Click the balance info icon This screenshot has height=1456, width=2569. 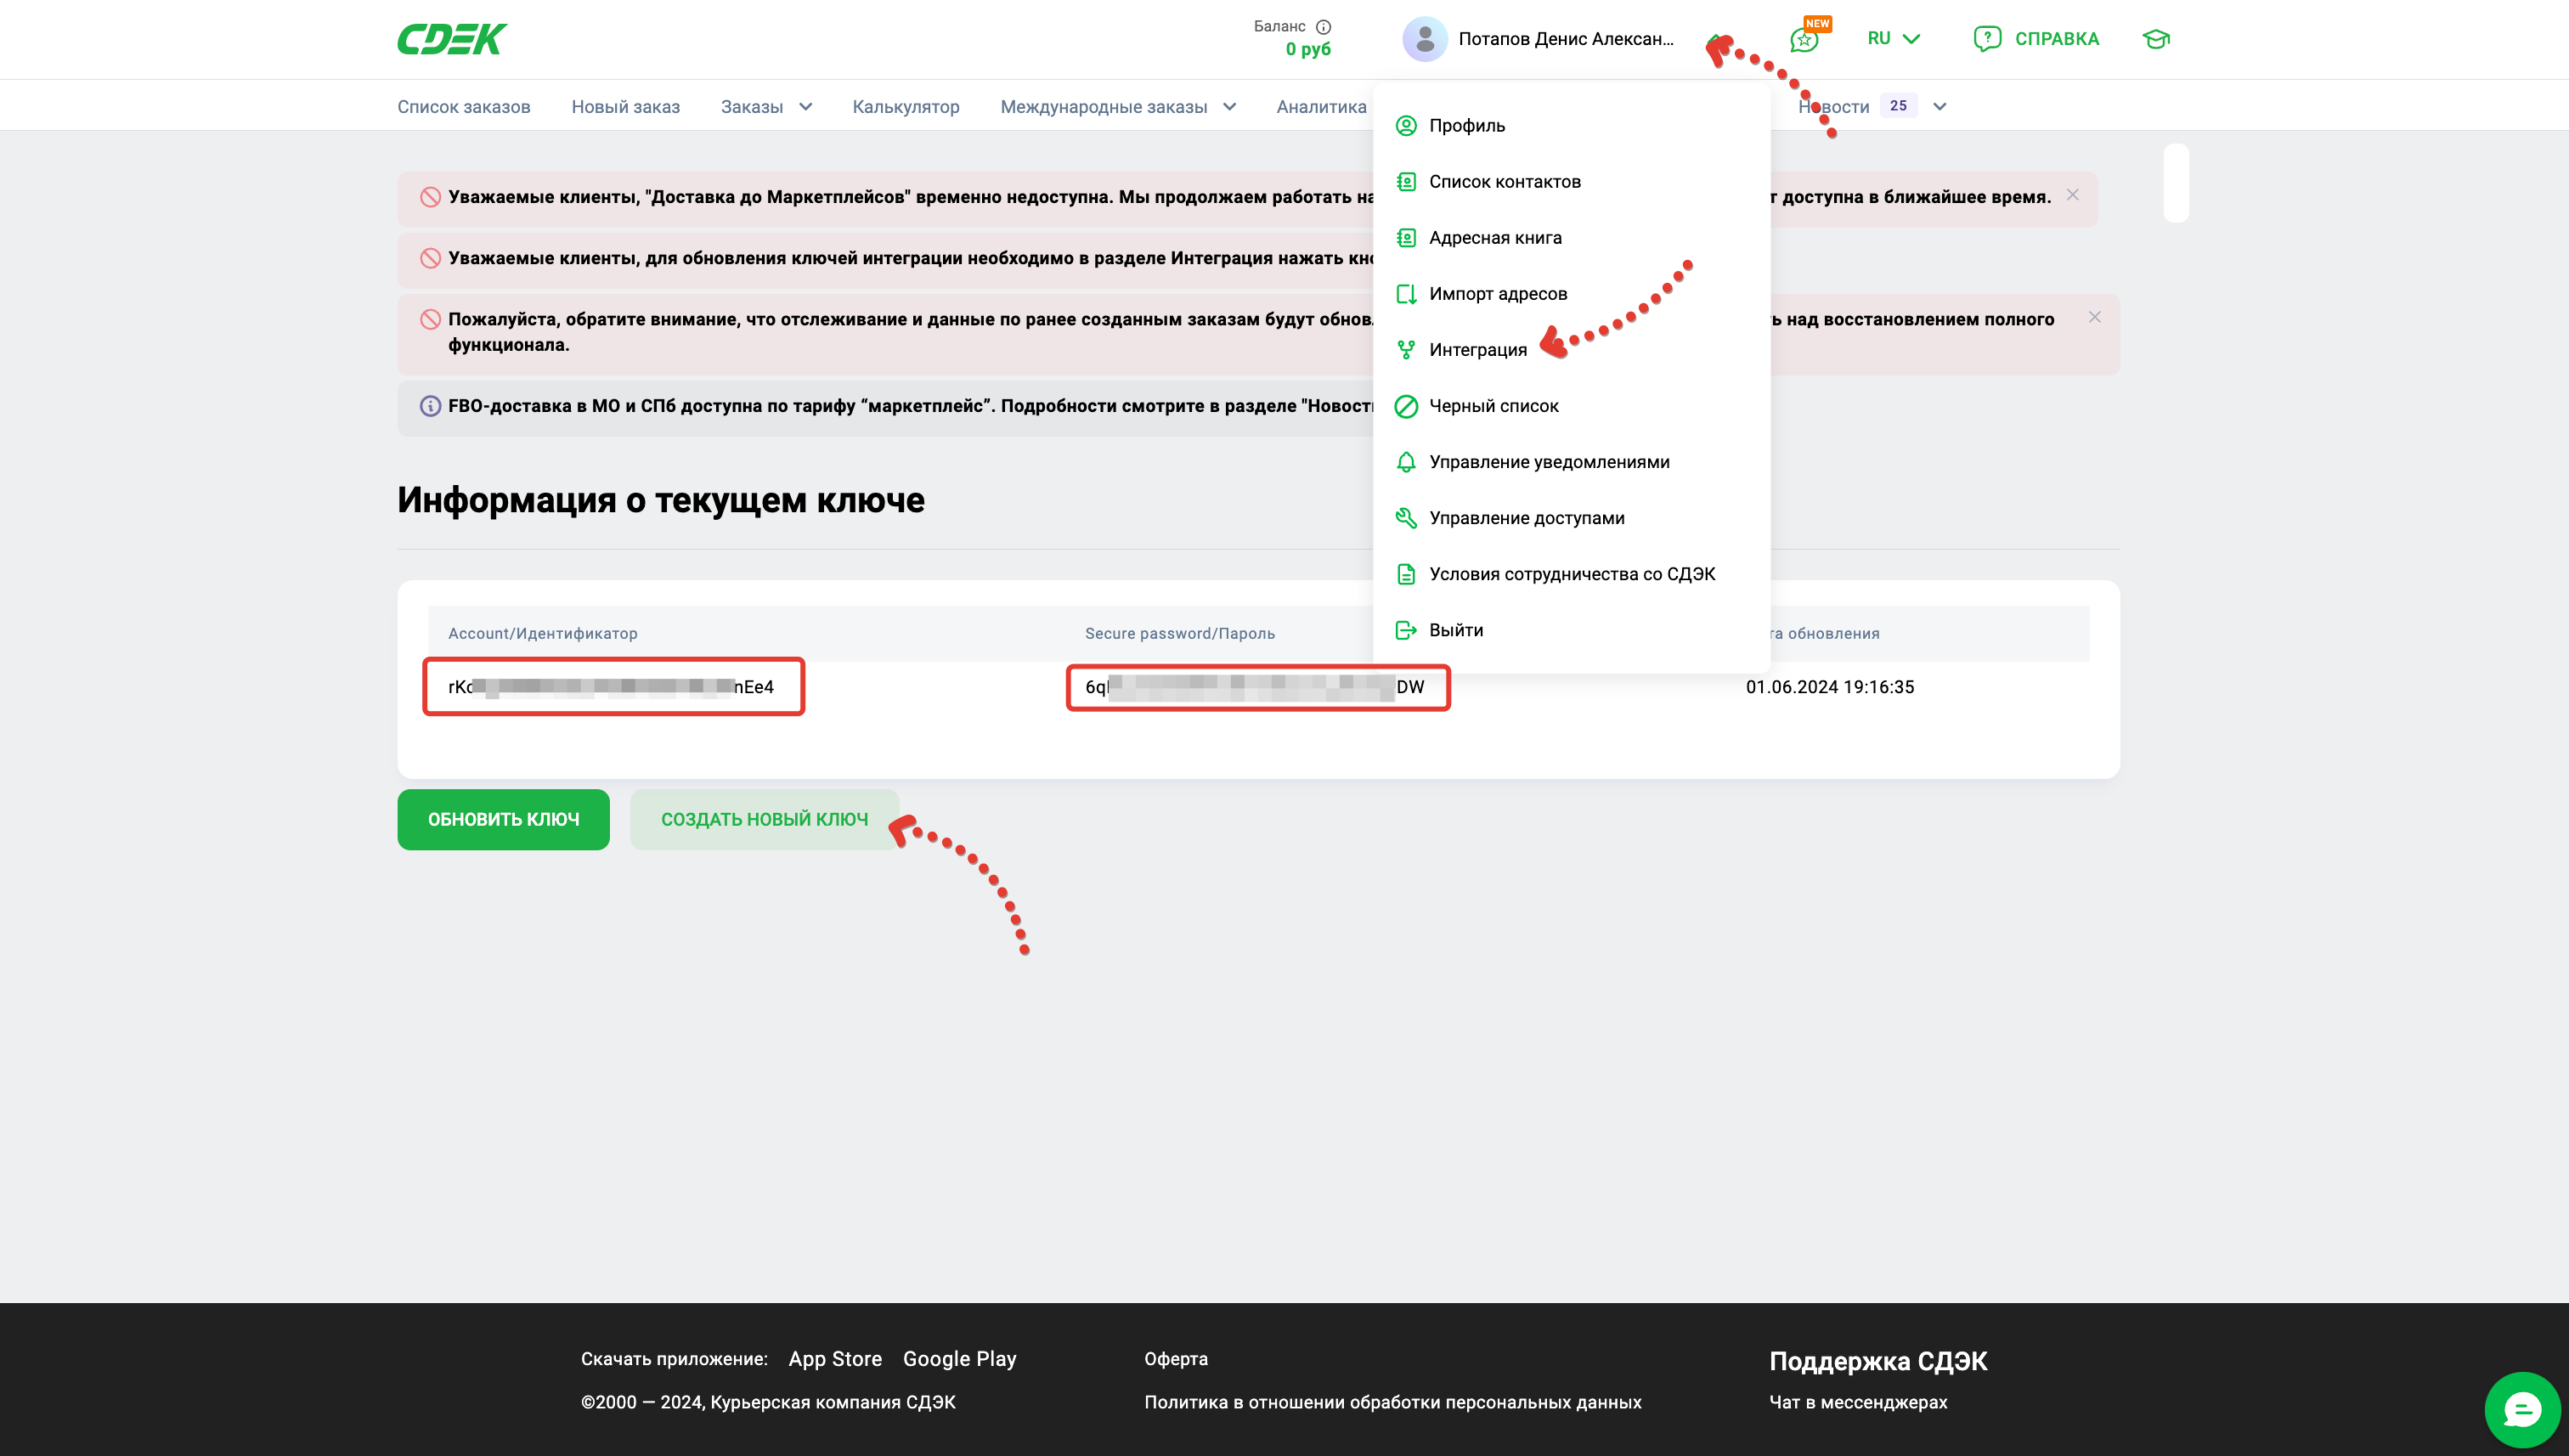point(1323,27)
